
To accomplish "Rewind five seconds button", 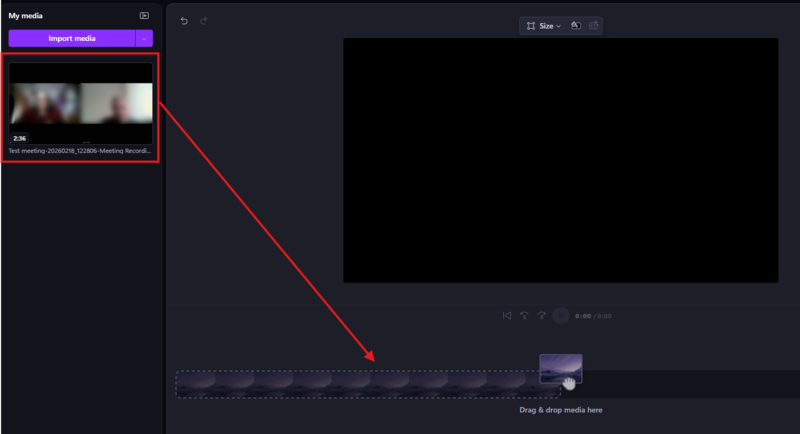I will [524, 316].
